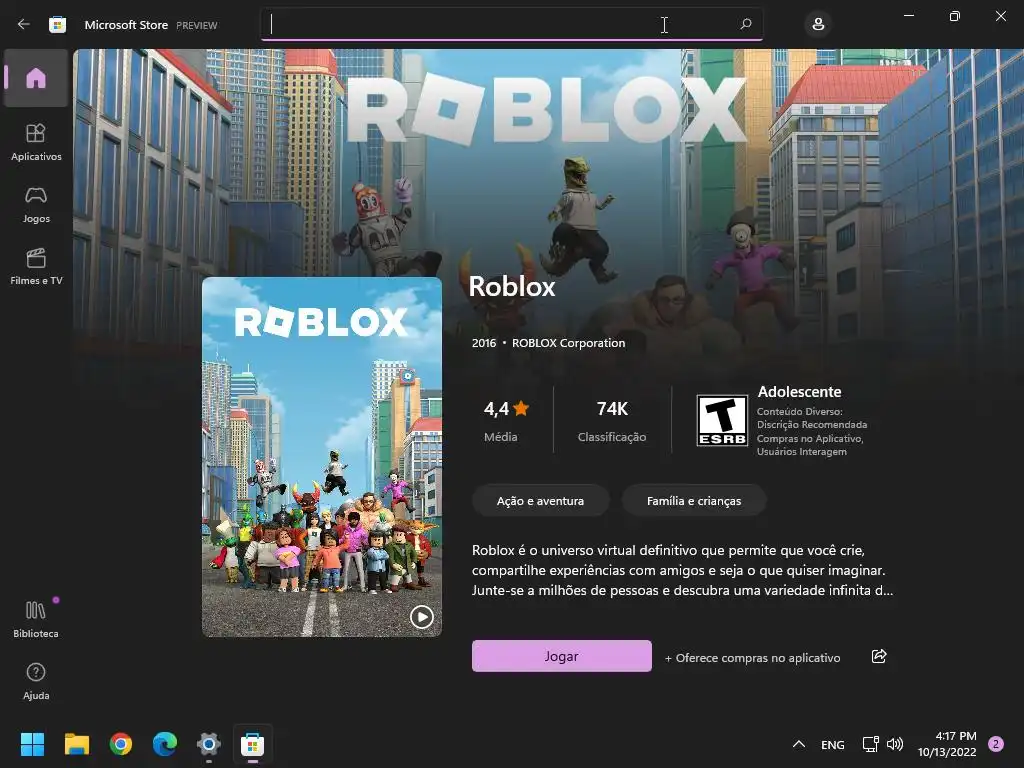Minimize the Microsoft Store window

coord(909,16)
